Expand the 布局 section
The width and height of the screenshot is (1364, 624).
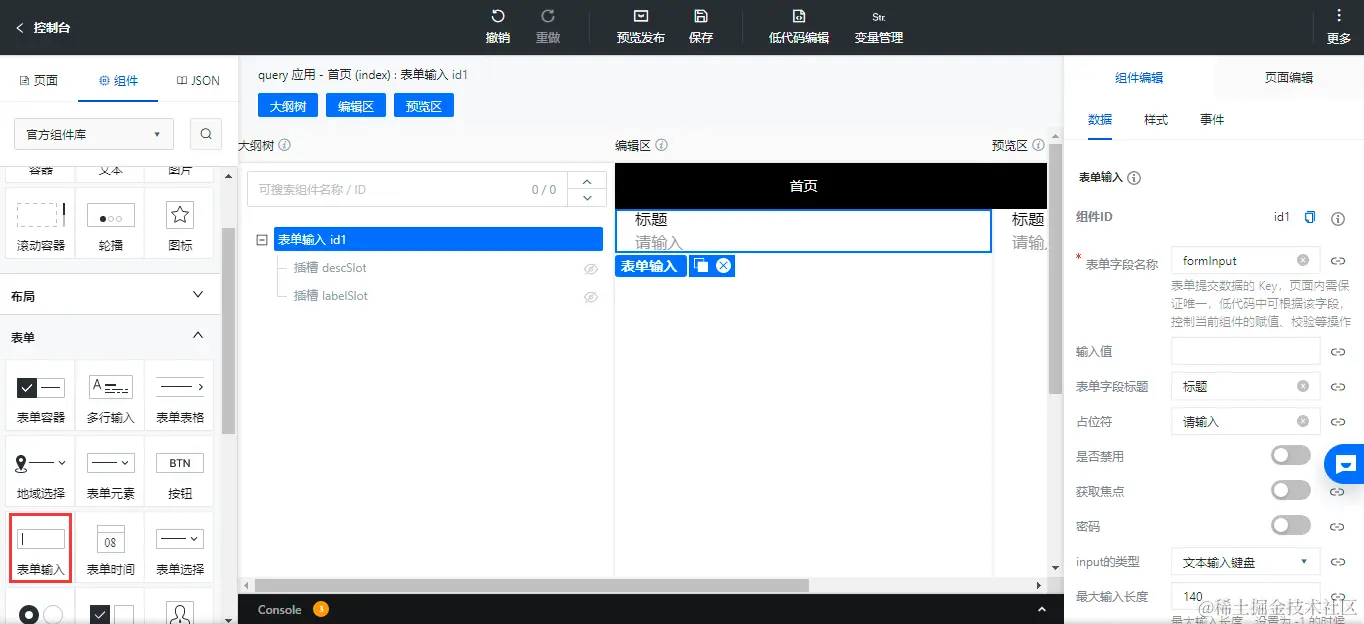point(110,296)
